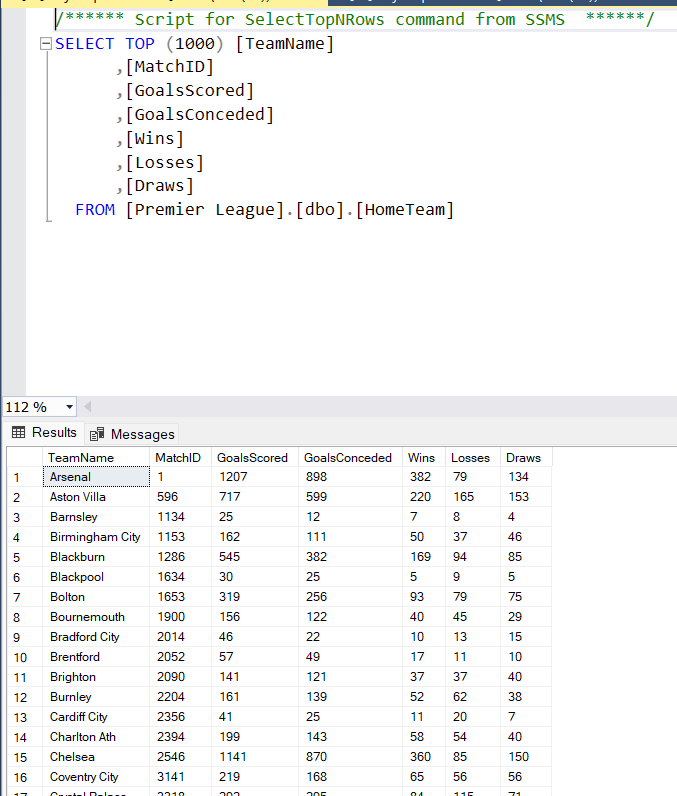Place cursor on [GoalsConceded] in the query
677x796 pixels.
[x=199, y=115]
